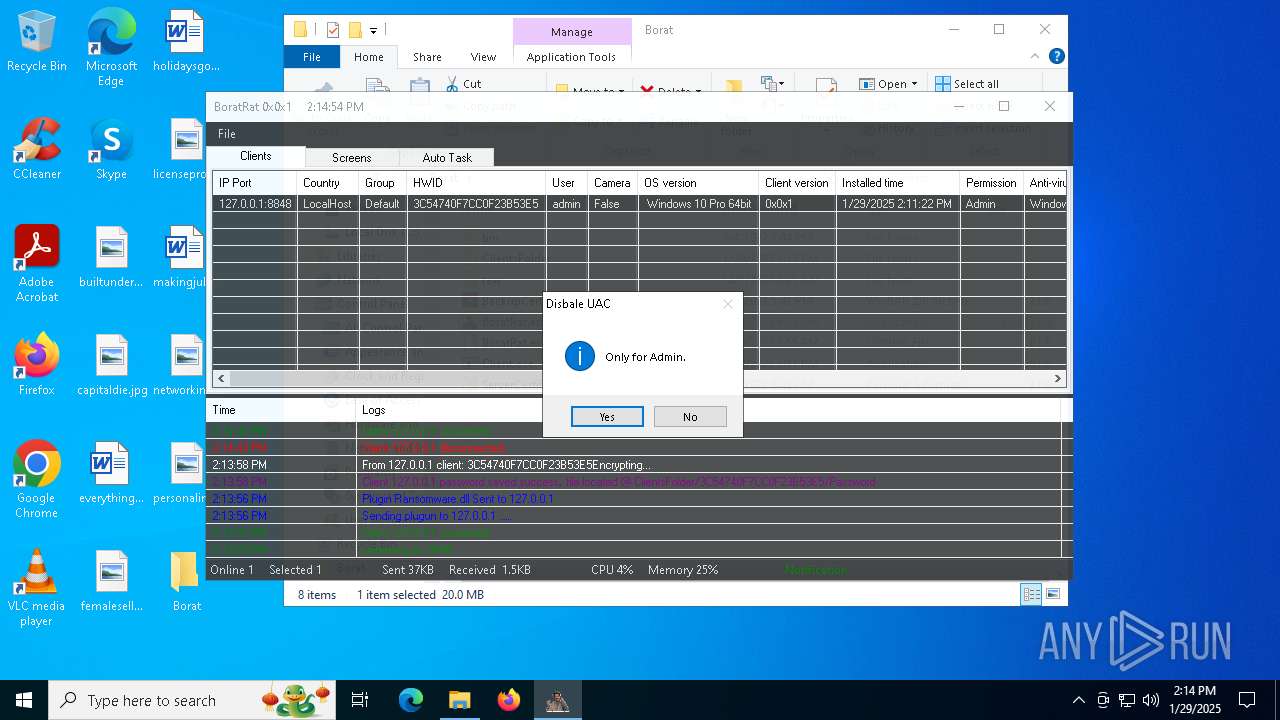Open Adobe Acrobat desktop shortcut

click(x=37, y=264)
